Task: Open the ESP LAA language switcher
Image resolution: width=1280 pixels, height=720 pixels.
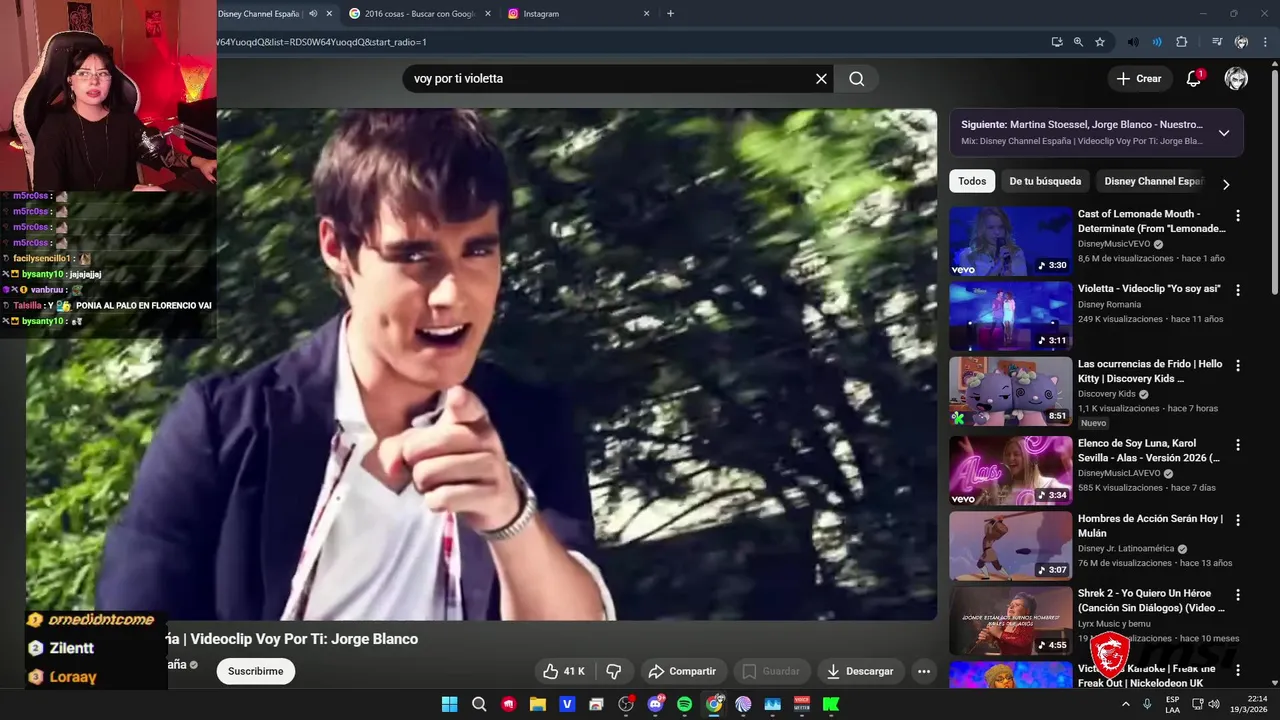Action: click(1172, 704)
